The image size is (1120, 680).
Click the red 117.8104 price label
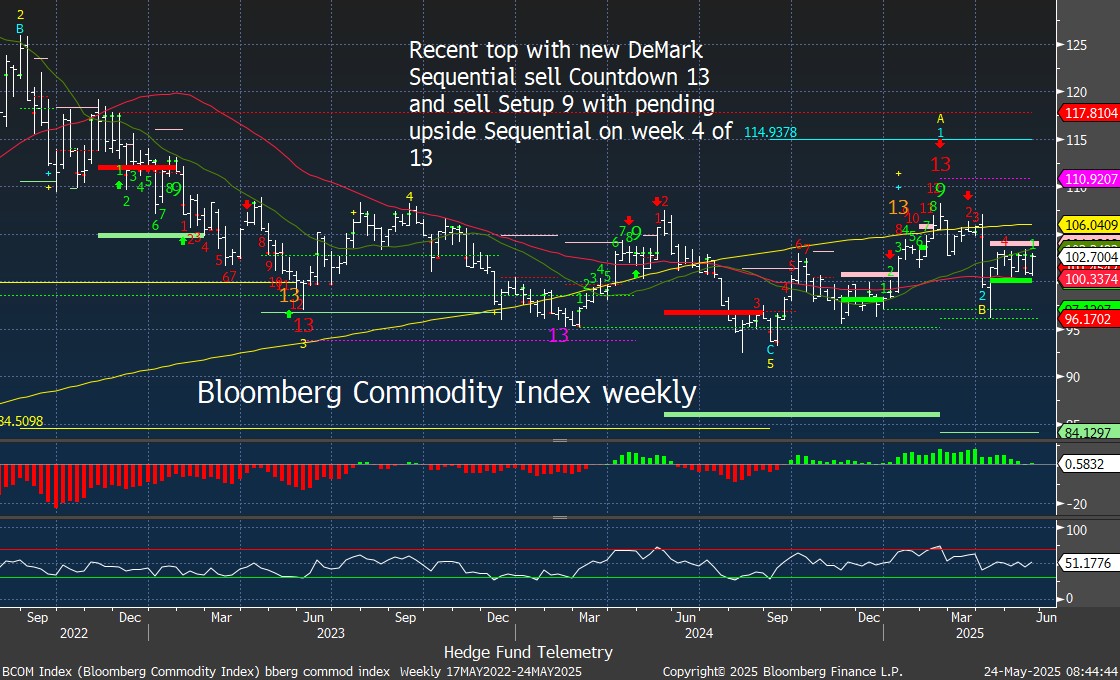coord(1091,113)
